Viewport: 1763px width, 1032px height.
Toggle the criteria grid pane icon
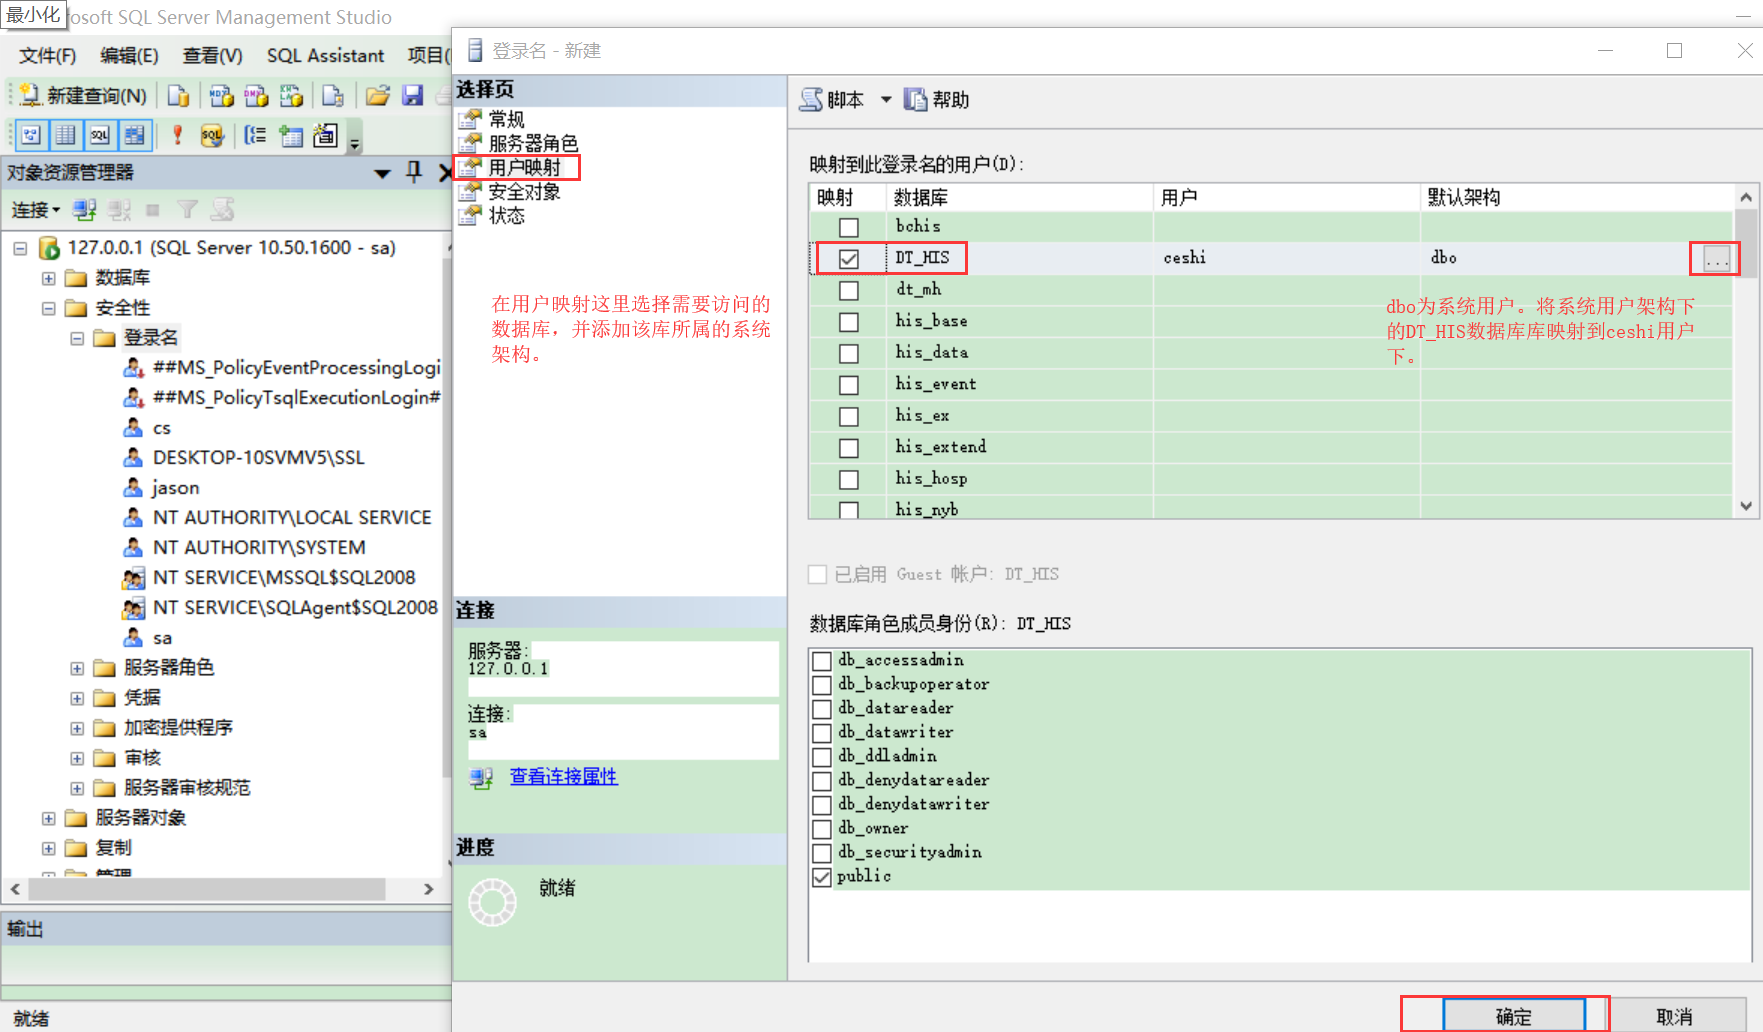click(65, 135)
